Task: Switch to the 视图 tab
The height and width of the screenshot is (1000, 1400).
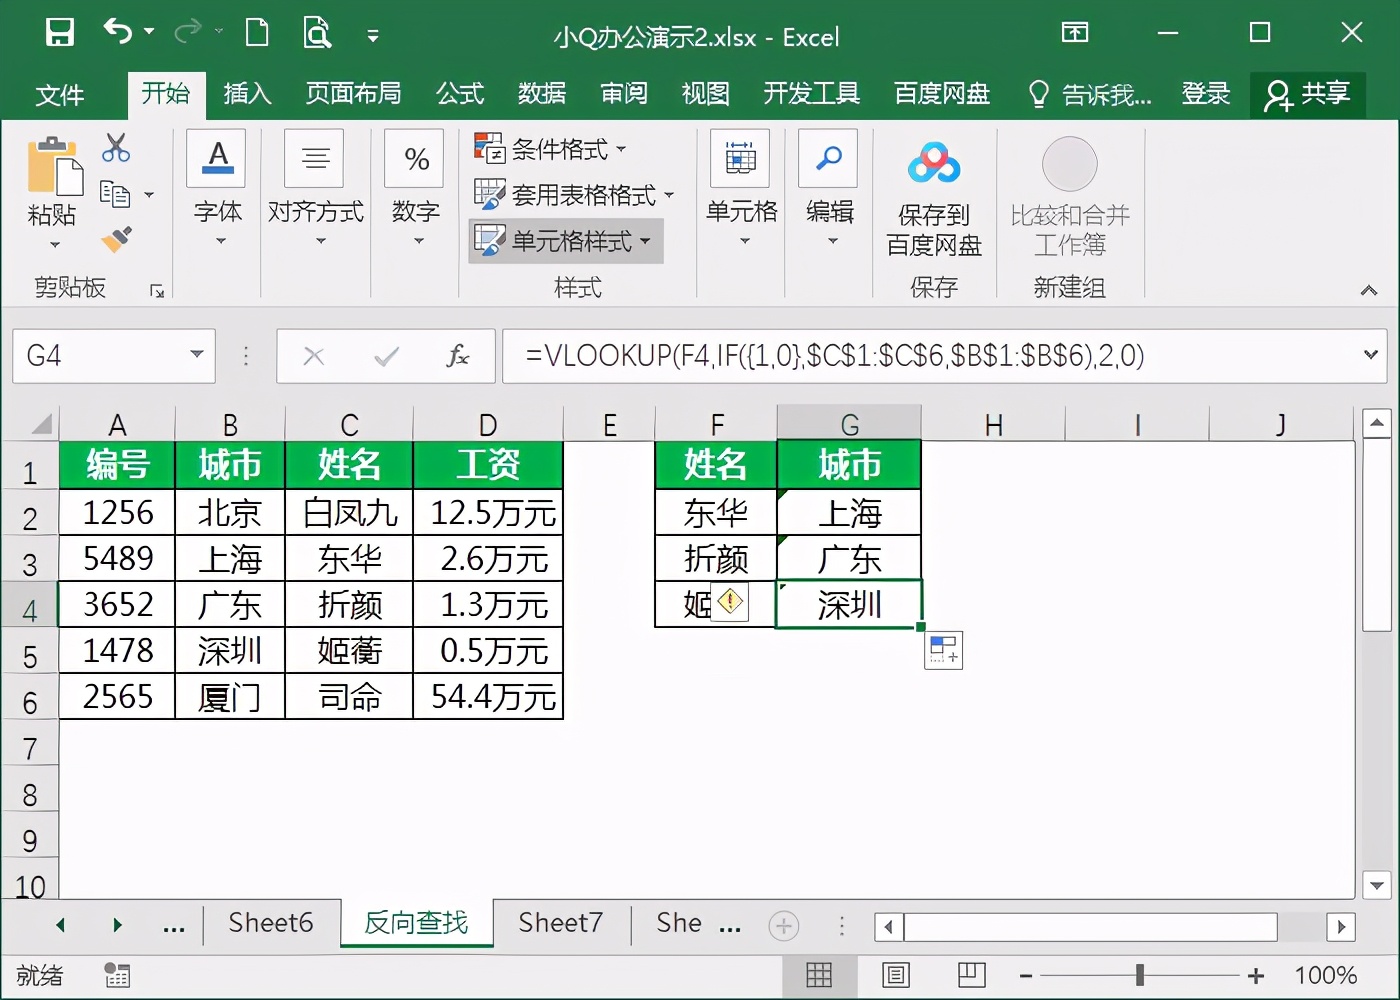Action: pyautogui.click(x=706, y=93)
